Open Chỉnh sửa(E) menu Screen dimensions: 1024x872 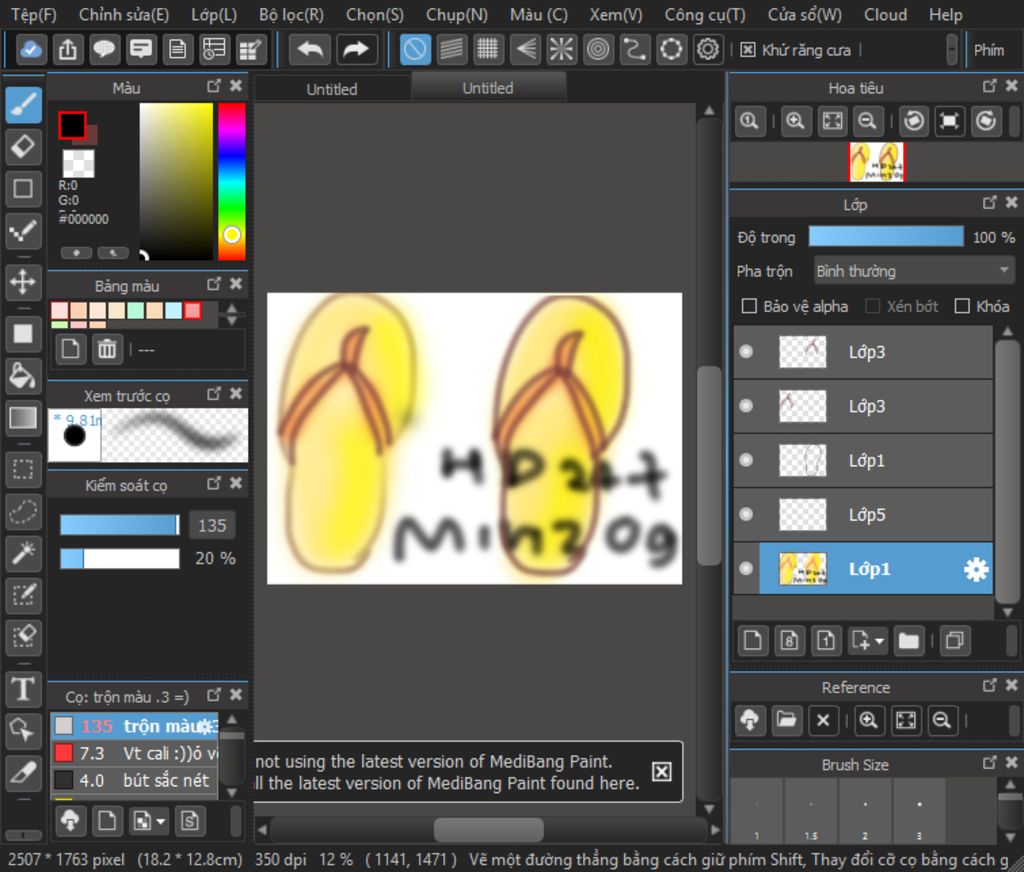coord(123,14)
